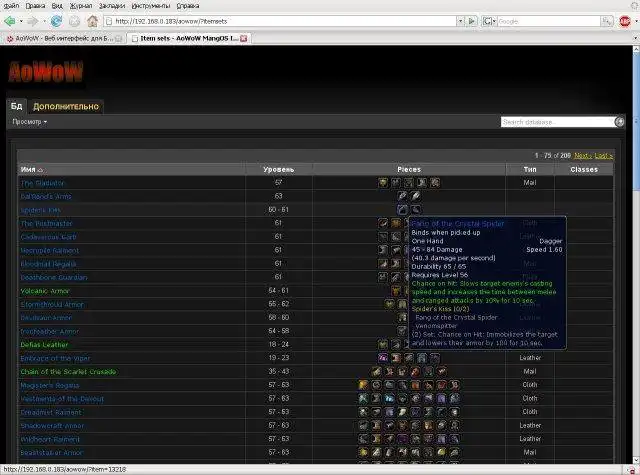The width and height of the screenshot is (640, 475).
Task: Select the Дополнительно site tab
Action: click(x=66, y=107)
